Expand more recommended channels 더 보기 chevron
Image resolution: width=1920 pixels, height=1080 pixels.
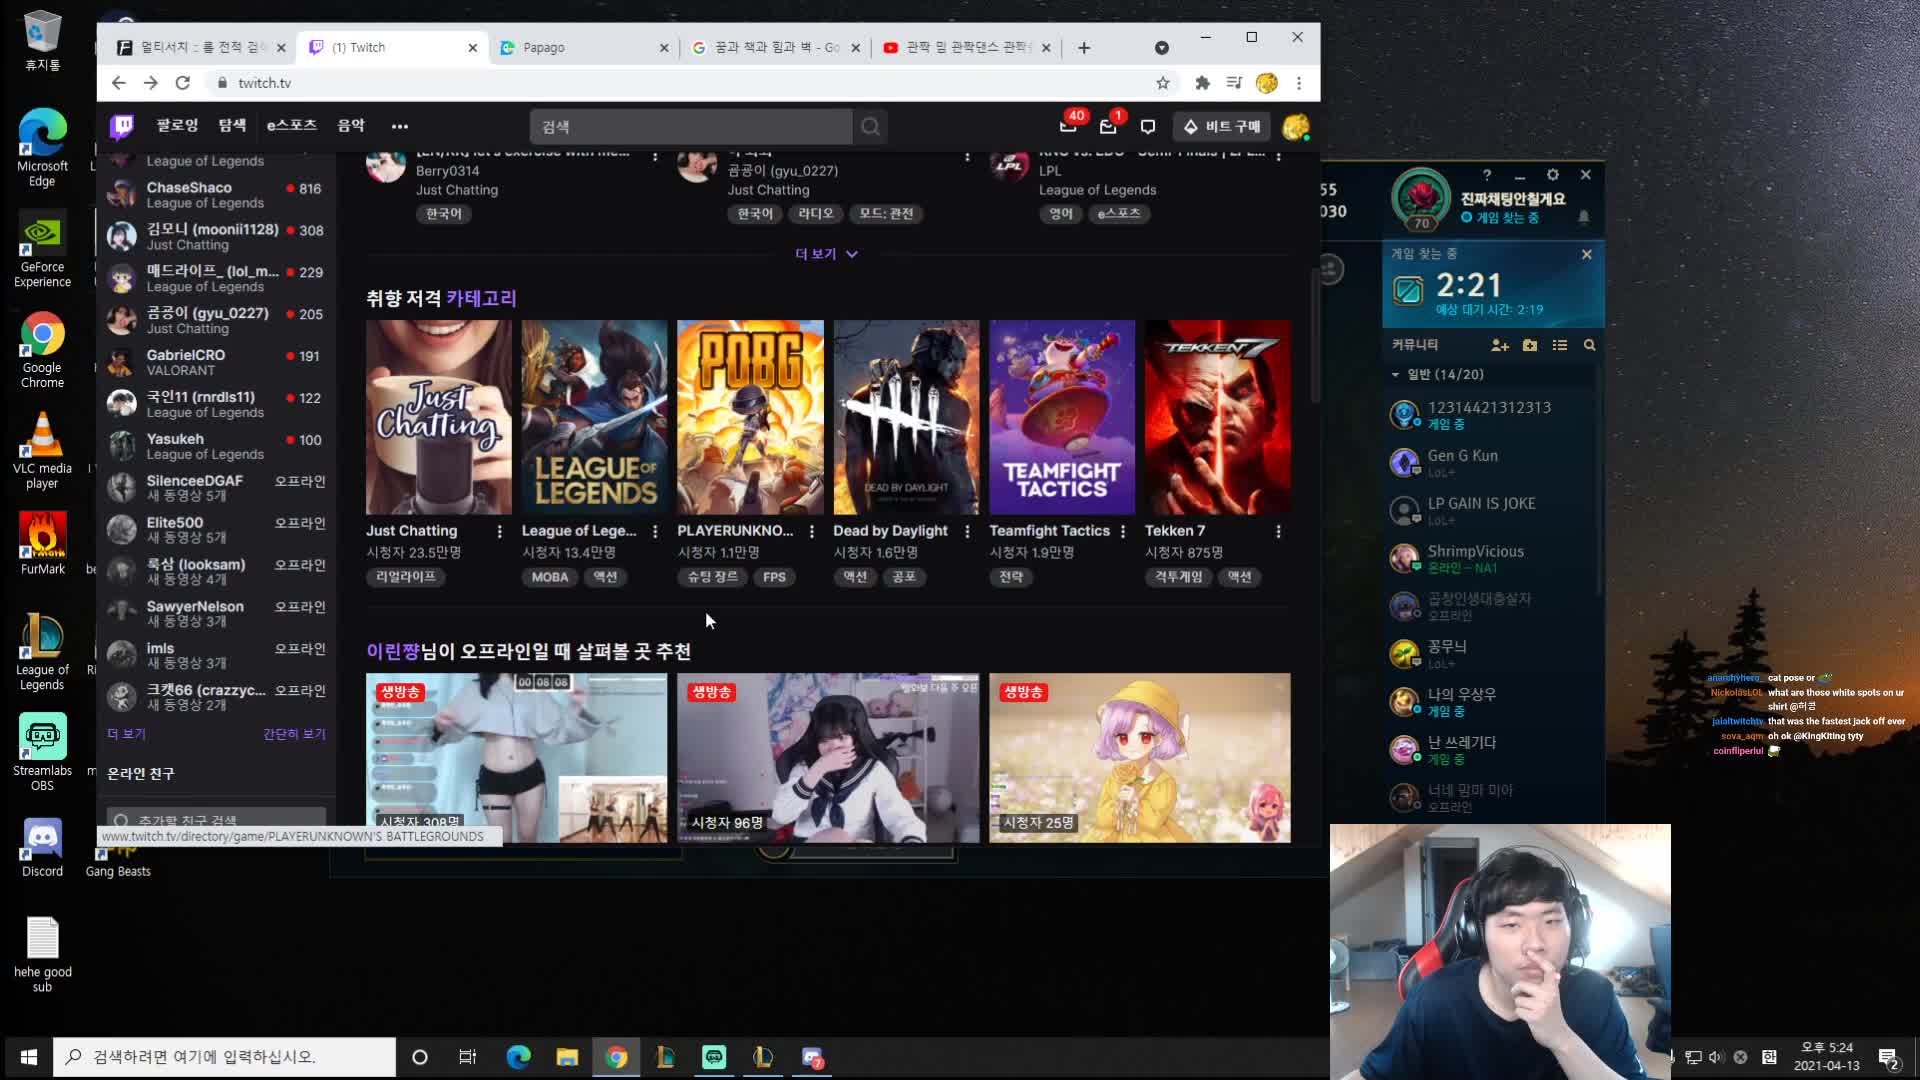[x=826, y=254]
